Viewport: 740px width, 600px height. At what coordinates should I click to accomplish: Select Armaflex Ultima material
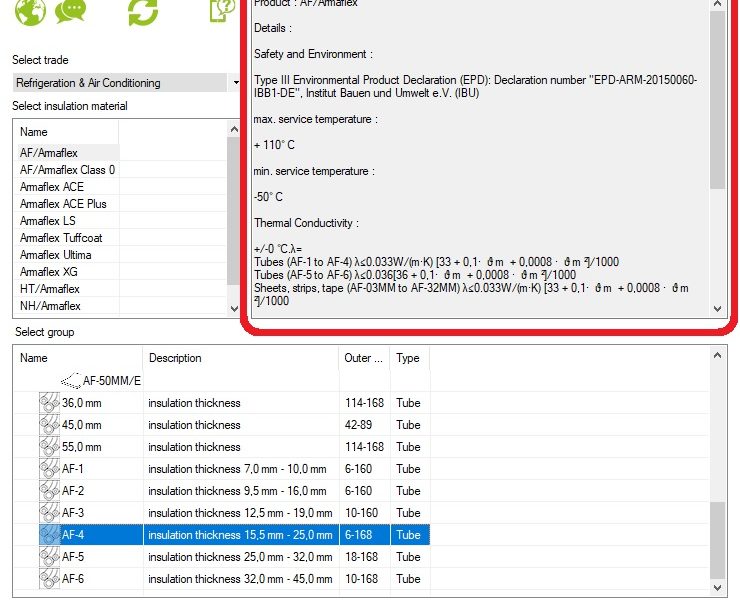pos(56,254)
